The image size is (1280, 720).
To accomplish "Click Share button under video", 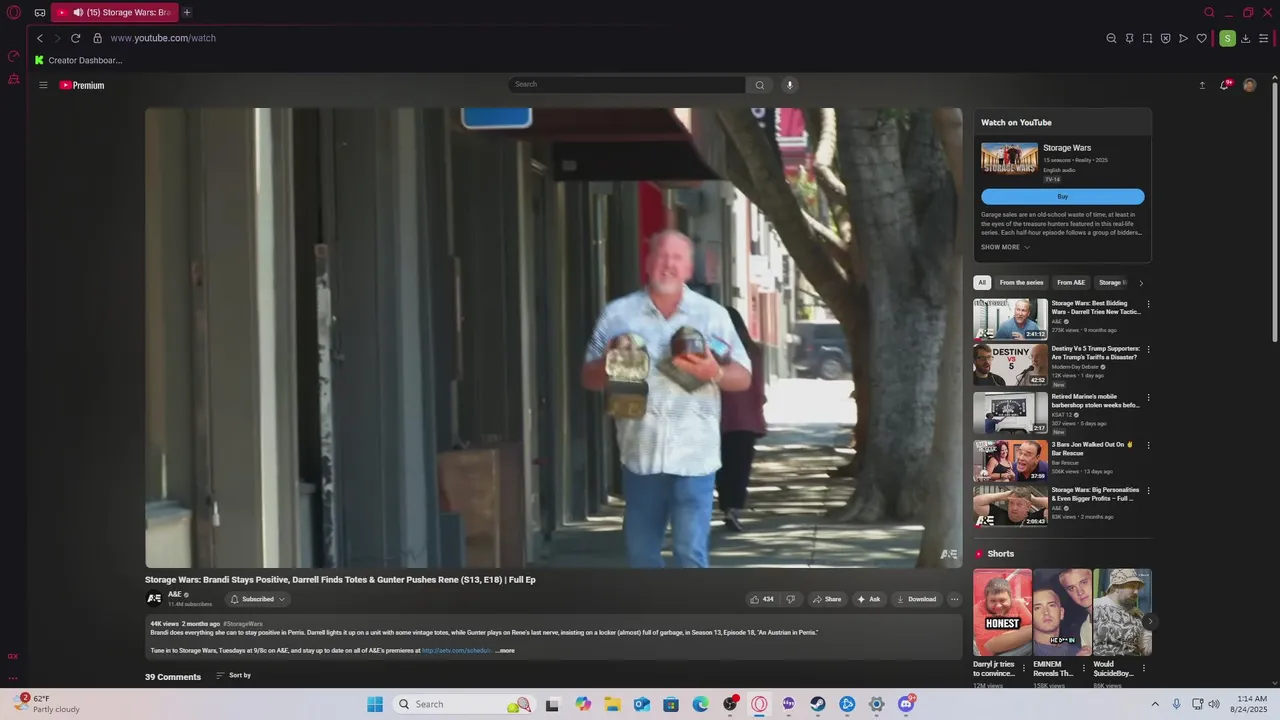I will 826,599.
